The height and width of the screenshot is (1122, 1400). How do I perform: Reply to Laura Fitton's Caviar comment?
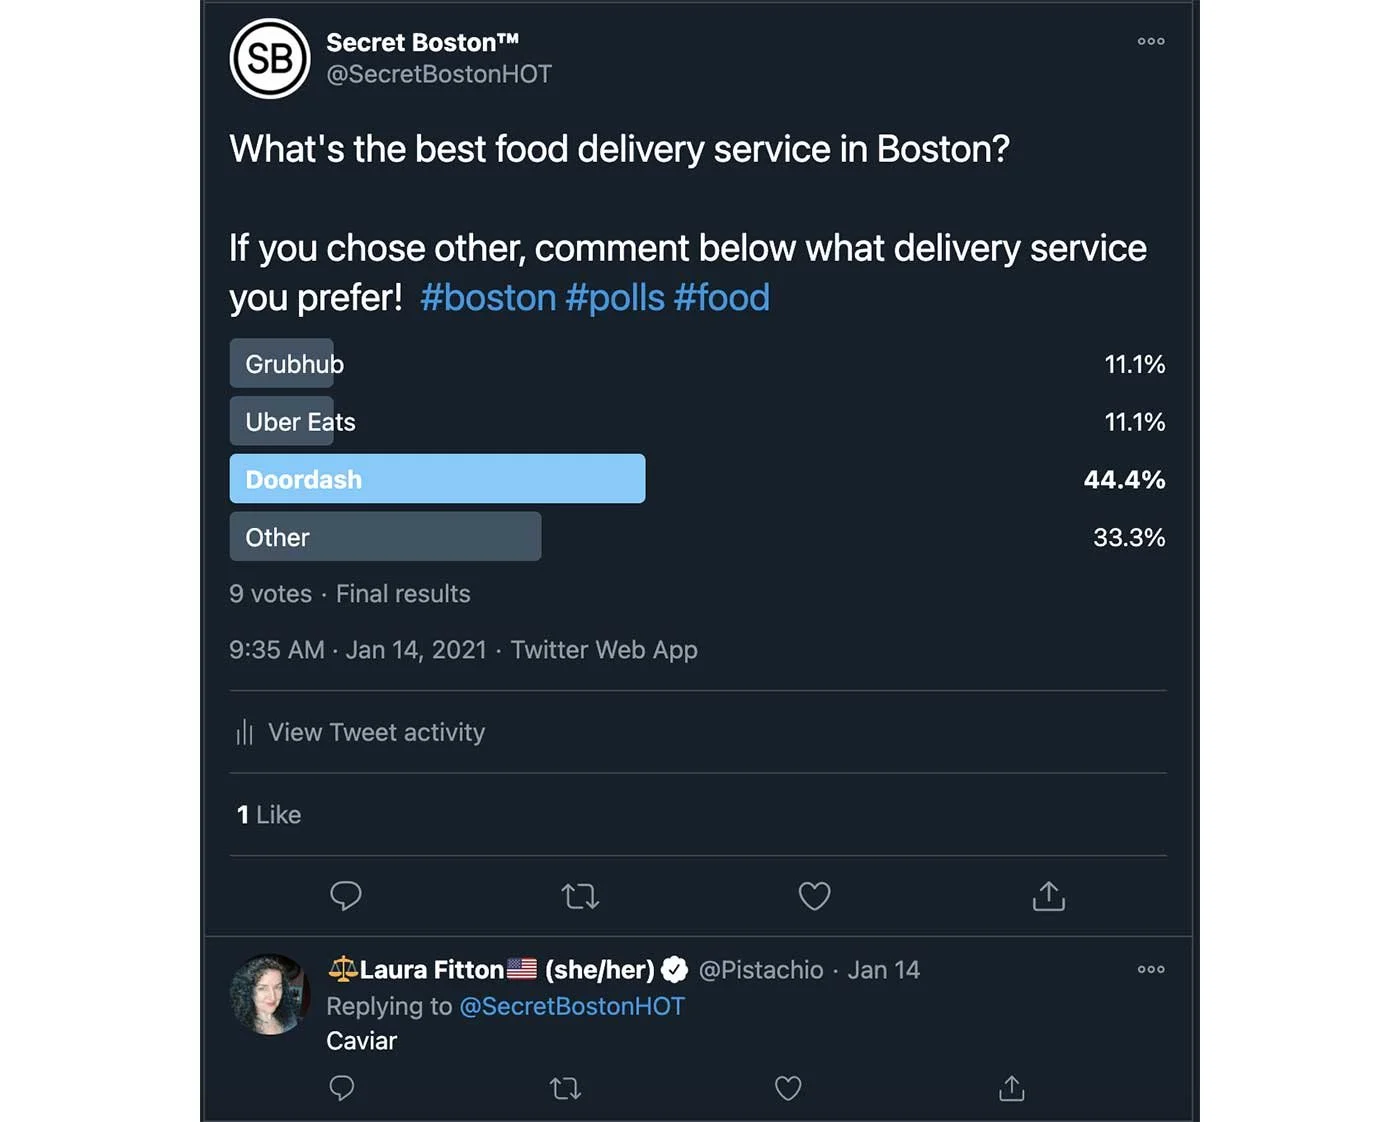pos(342,1088)
